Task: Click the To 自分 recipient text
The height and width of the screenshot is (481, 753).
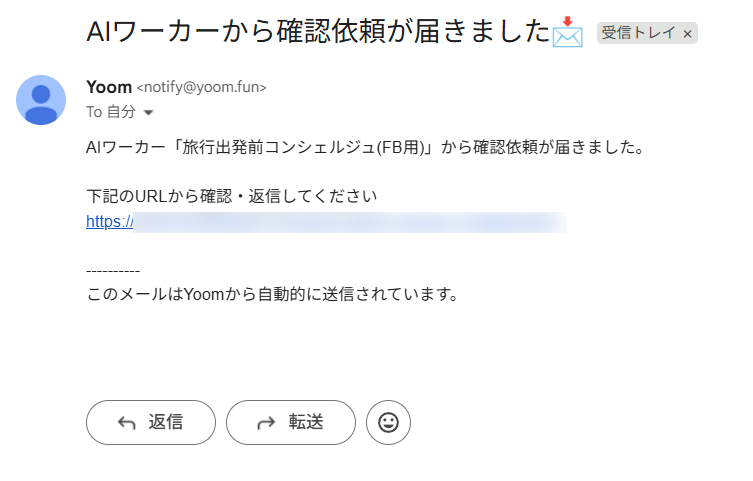Action: 111,112
